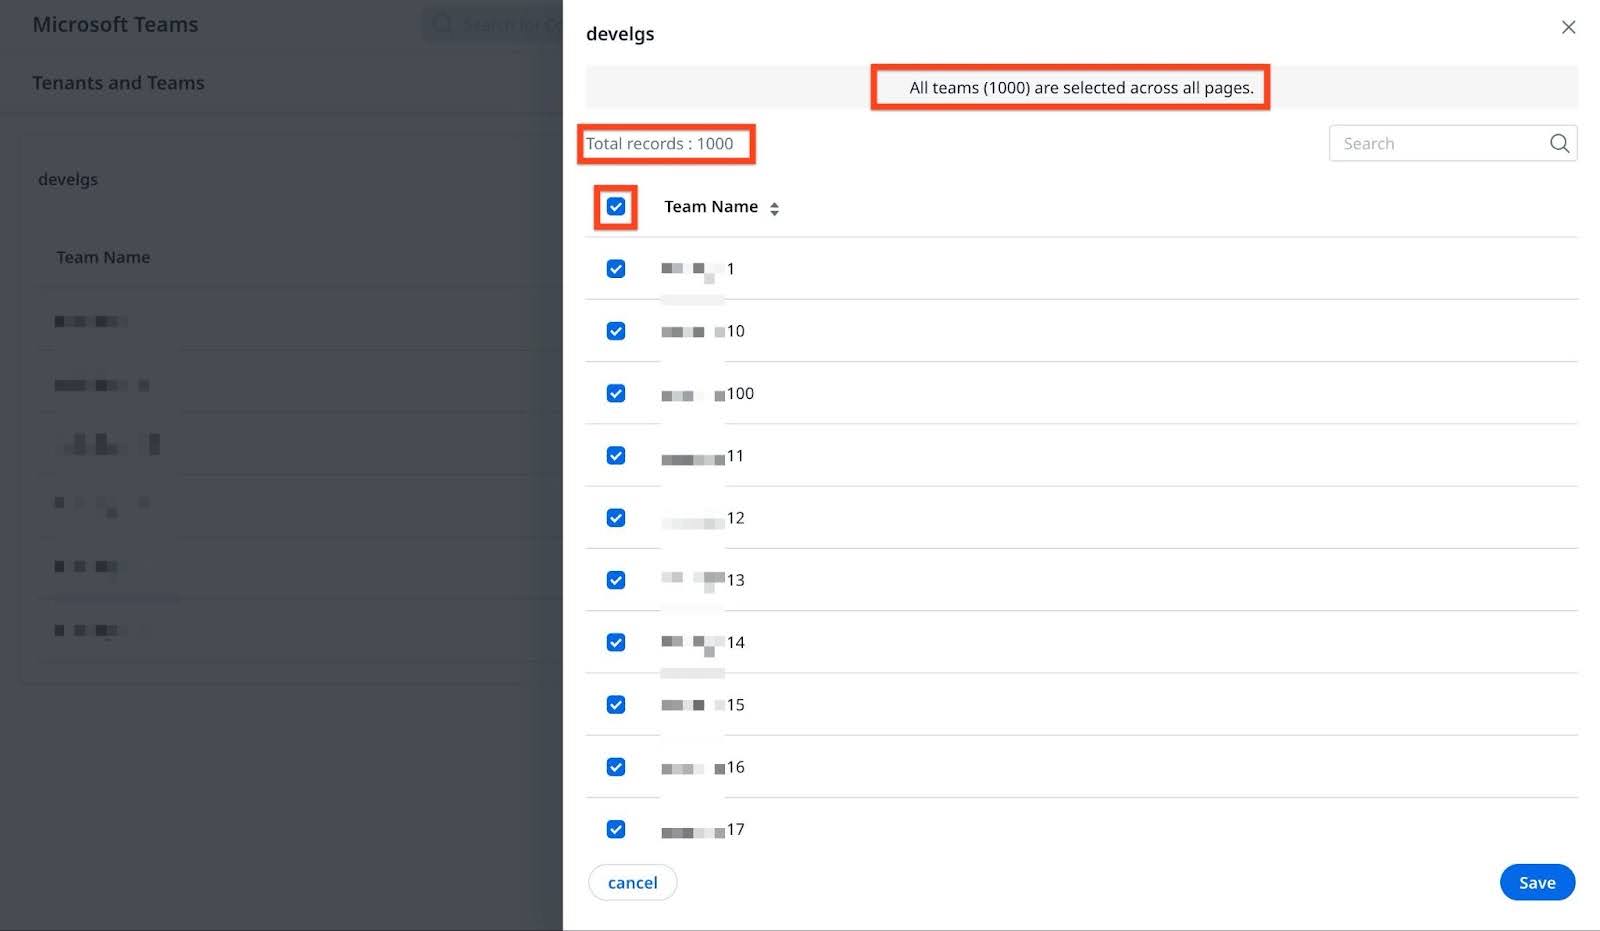This screenshot has height=931, width=1600.
Task: Uncheck the team ending in 15
Action: click(x=616, y=705)
